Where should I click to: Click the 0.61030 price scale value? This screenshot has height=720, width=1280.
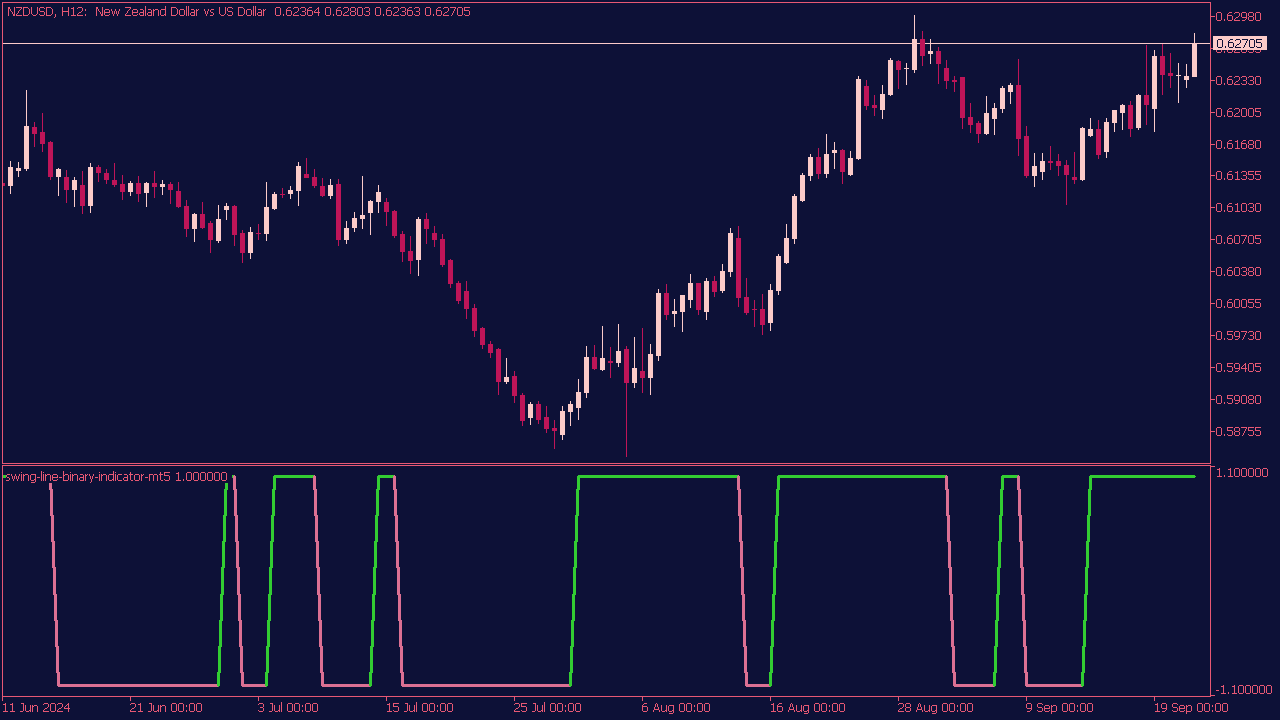point(1240,208)
